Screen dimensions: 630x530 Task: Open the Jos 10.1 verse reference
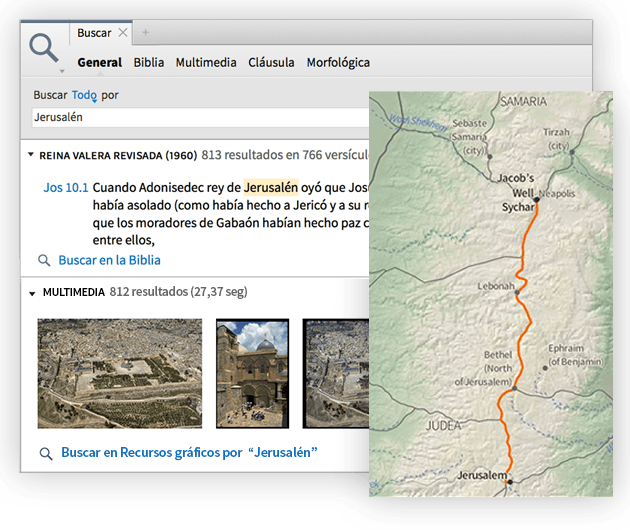[x=65, y=188]
